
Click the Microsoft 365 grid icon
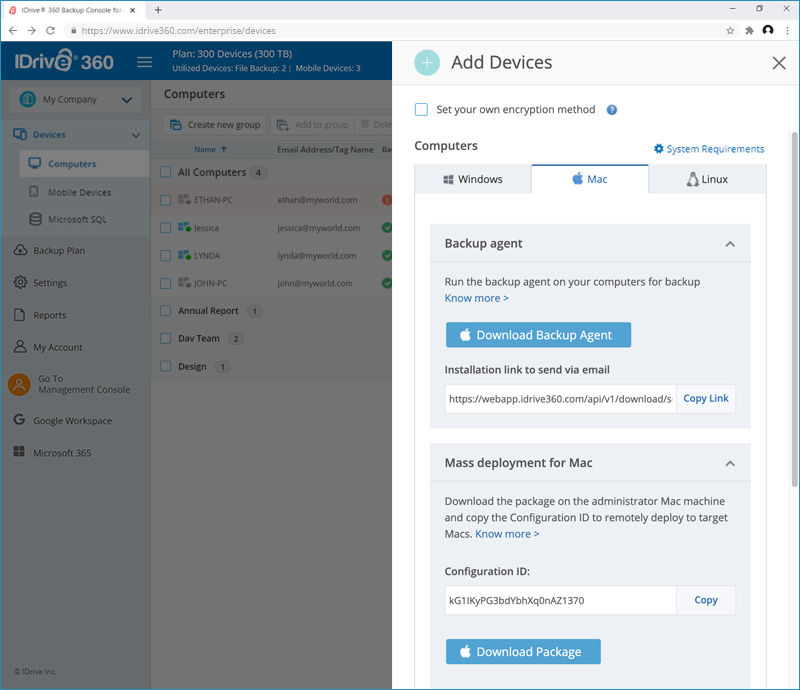click(19, 452)
